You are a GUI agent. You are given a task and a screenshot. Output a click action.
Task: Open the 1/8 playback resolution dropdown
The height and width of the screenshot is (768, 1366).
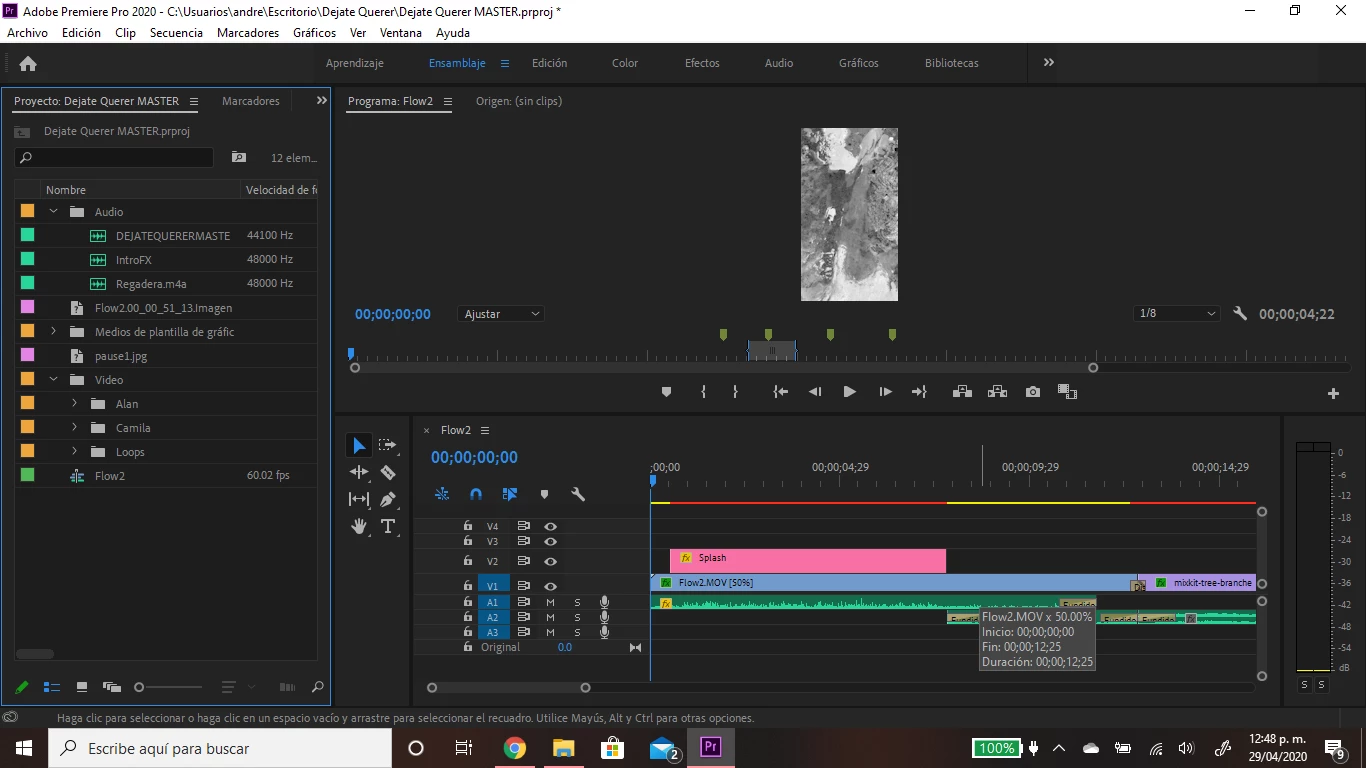point(1177,313)
